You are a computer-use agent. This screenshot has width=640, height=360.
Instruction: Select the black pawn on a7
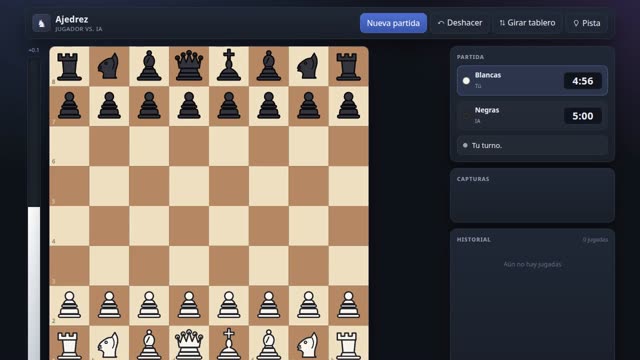point(69,106)
